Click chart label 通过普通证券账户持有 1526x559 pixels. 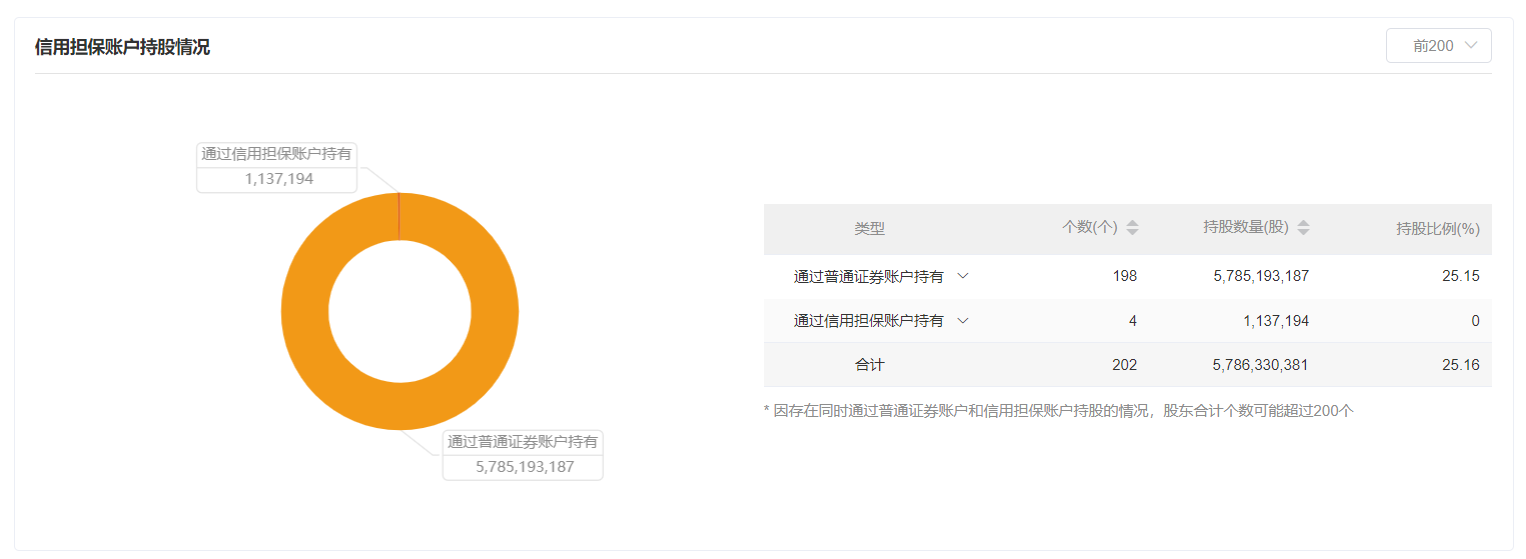tap(523, 442)
